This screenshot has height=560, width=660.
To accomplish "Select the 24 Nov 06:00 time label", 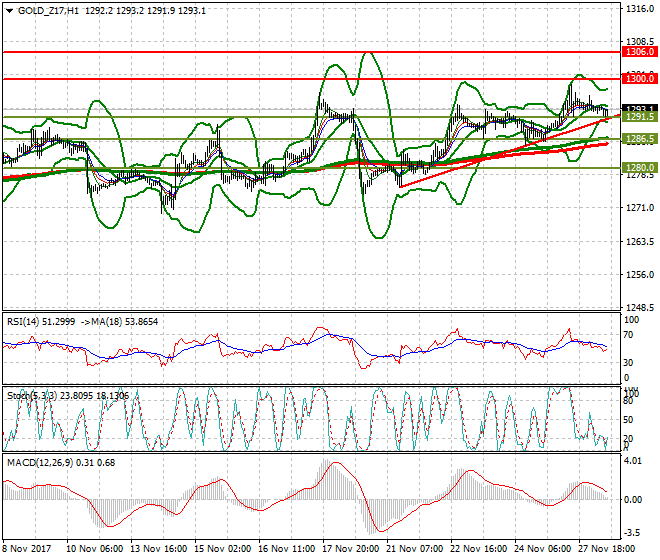I will click(543, 549).
